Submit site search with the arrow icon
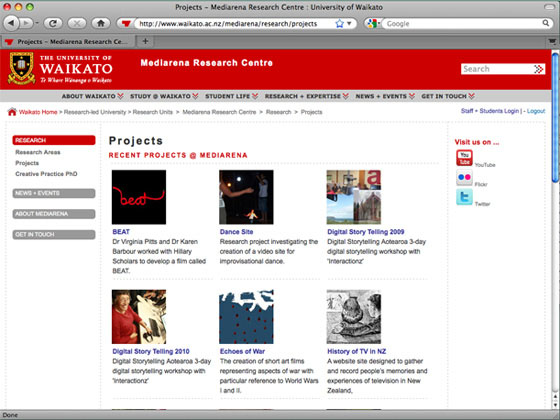Image resolution: width=560 pixels, height=420 pixels. [x=539, y=69]
